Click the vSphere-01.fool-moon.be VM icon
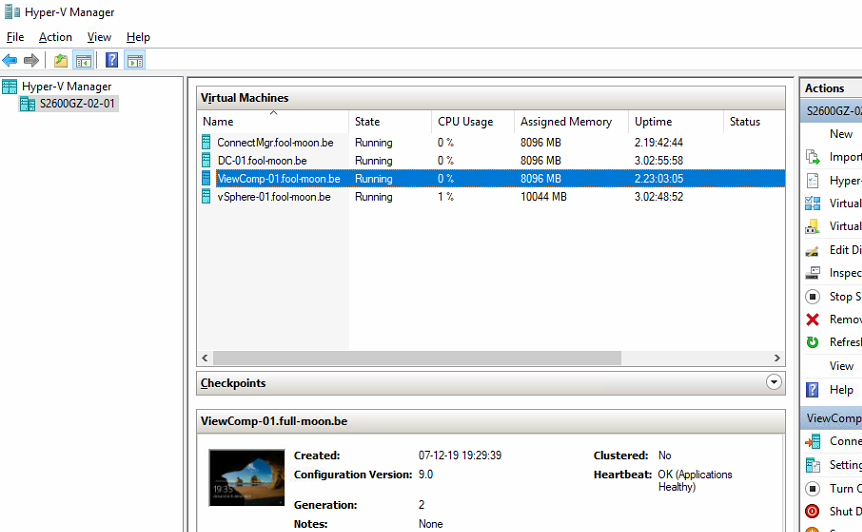Viewport: 862px width, 532px height. 206,197
